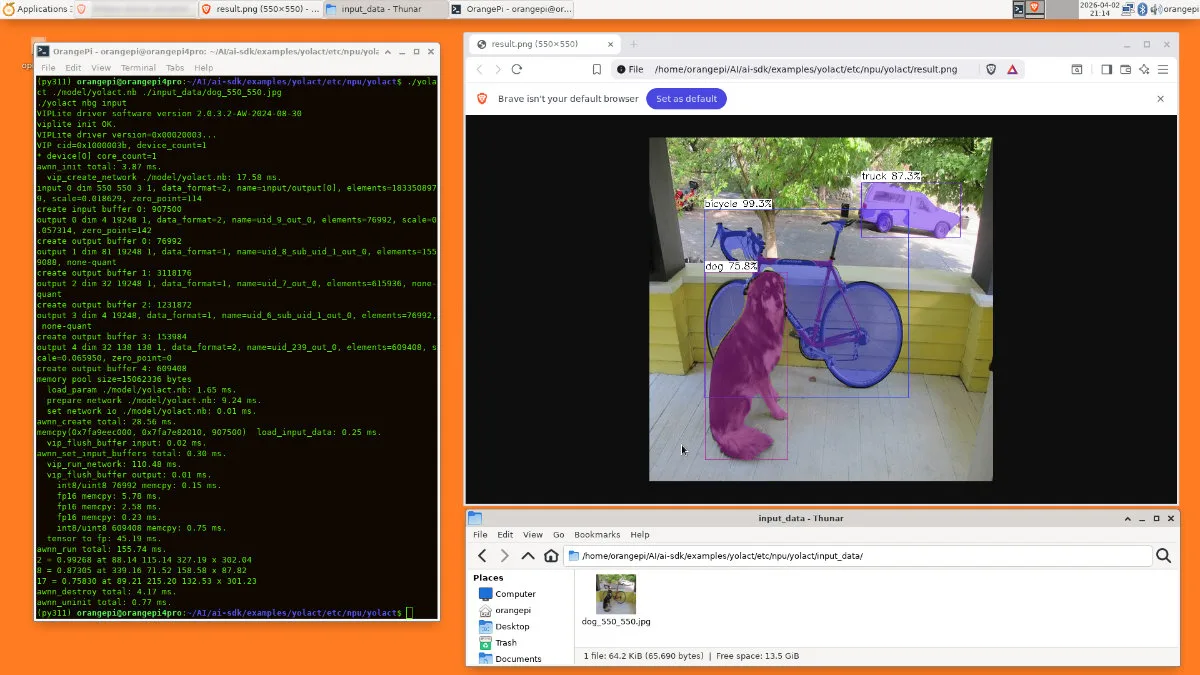This screenshot has height=675, width=1200.
Task: Click the Thunar path input field
Action: click(x=860, y=556)
